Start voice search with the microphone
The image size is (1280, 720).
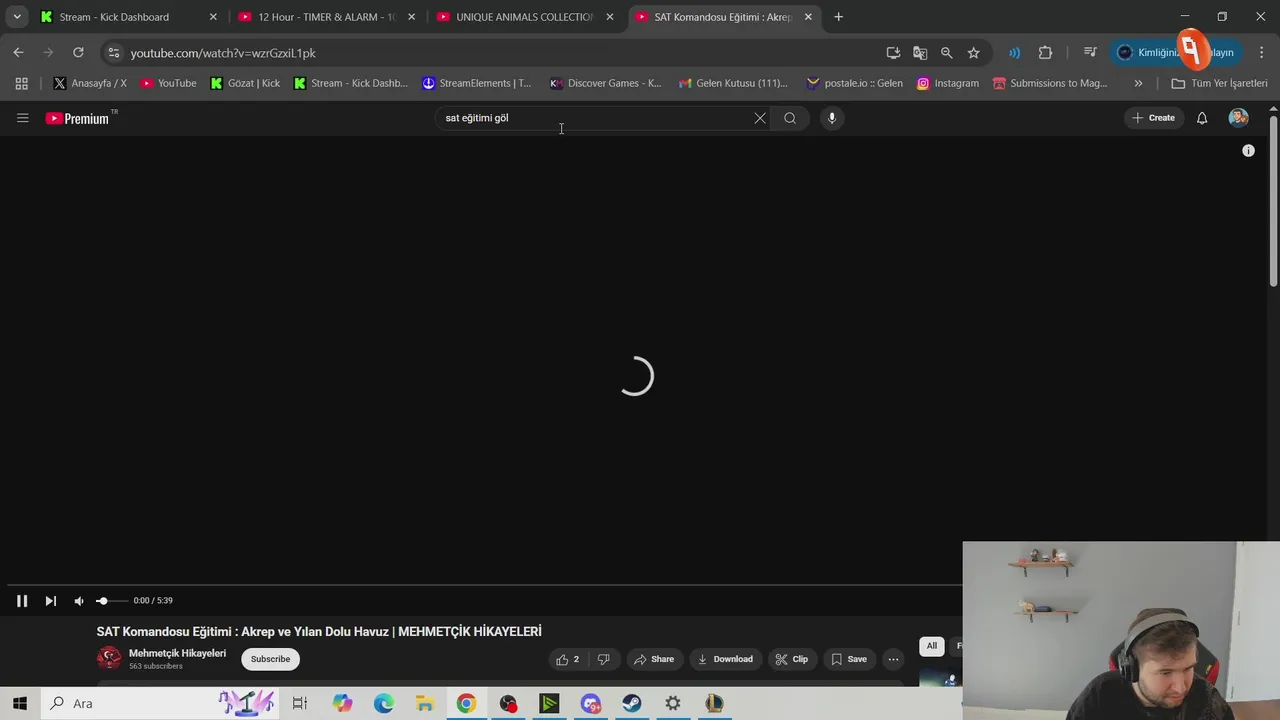pos(831,118)
